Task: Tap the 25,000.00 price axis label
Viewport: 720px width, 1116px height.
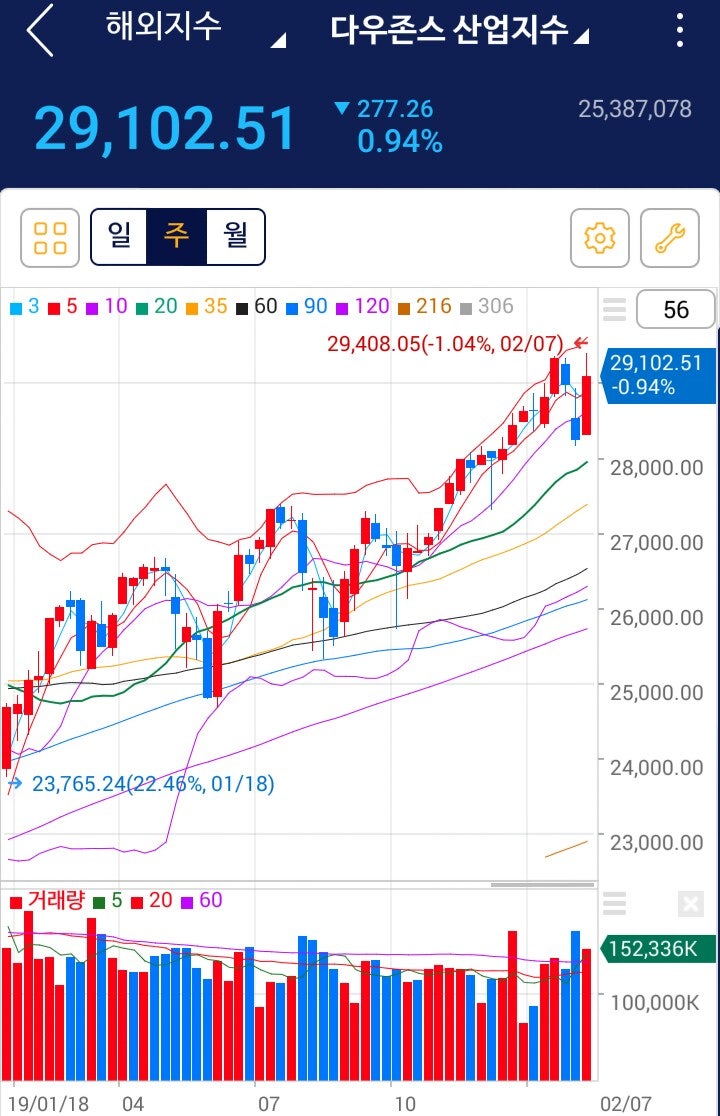Action: [x=657, y=693]
